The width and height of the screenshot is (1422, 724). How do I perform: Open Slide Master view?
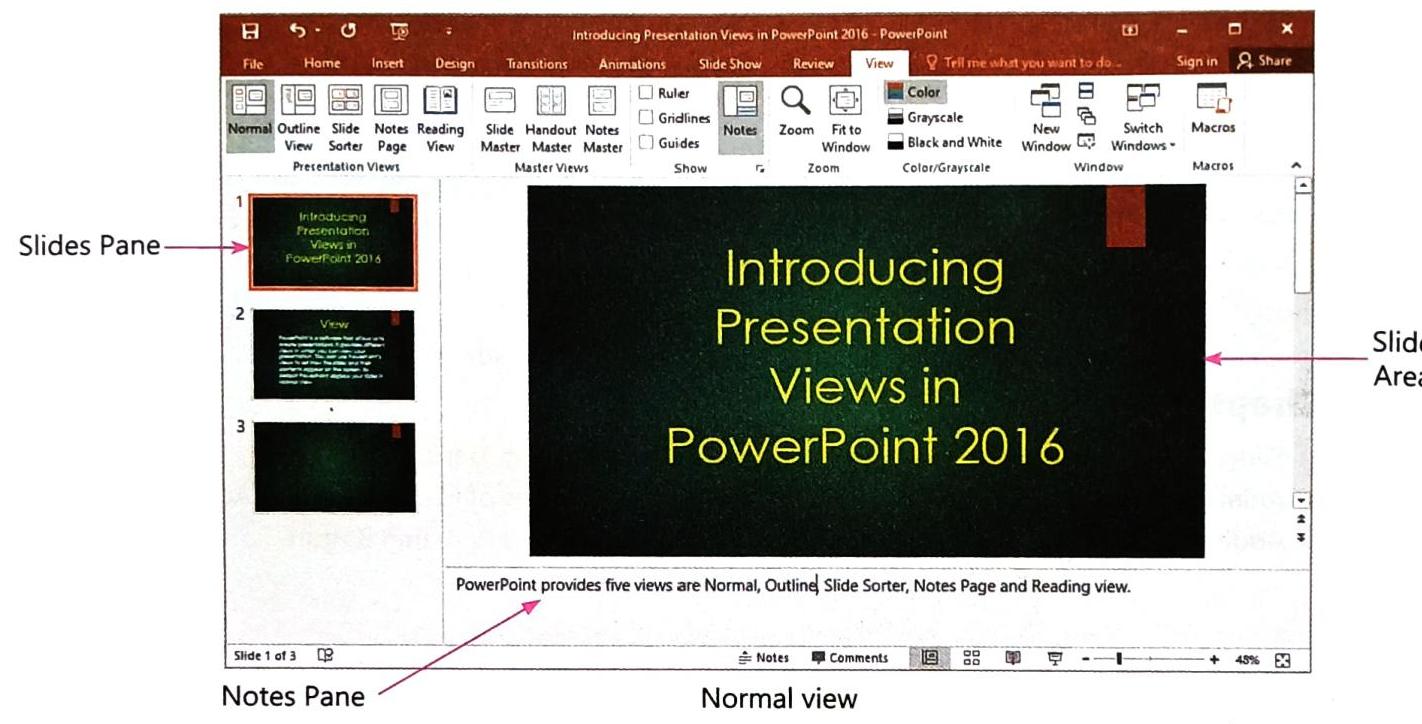(x=500, y=119)
